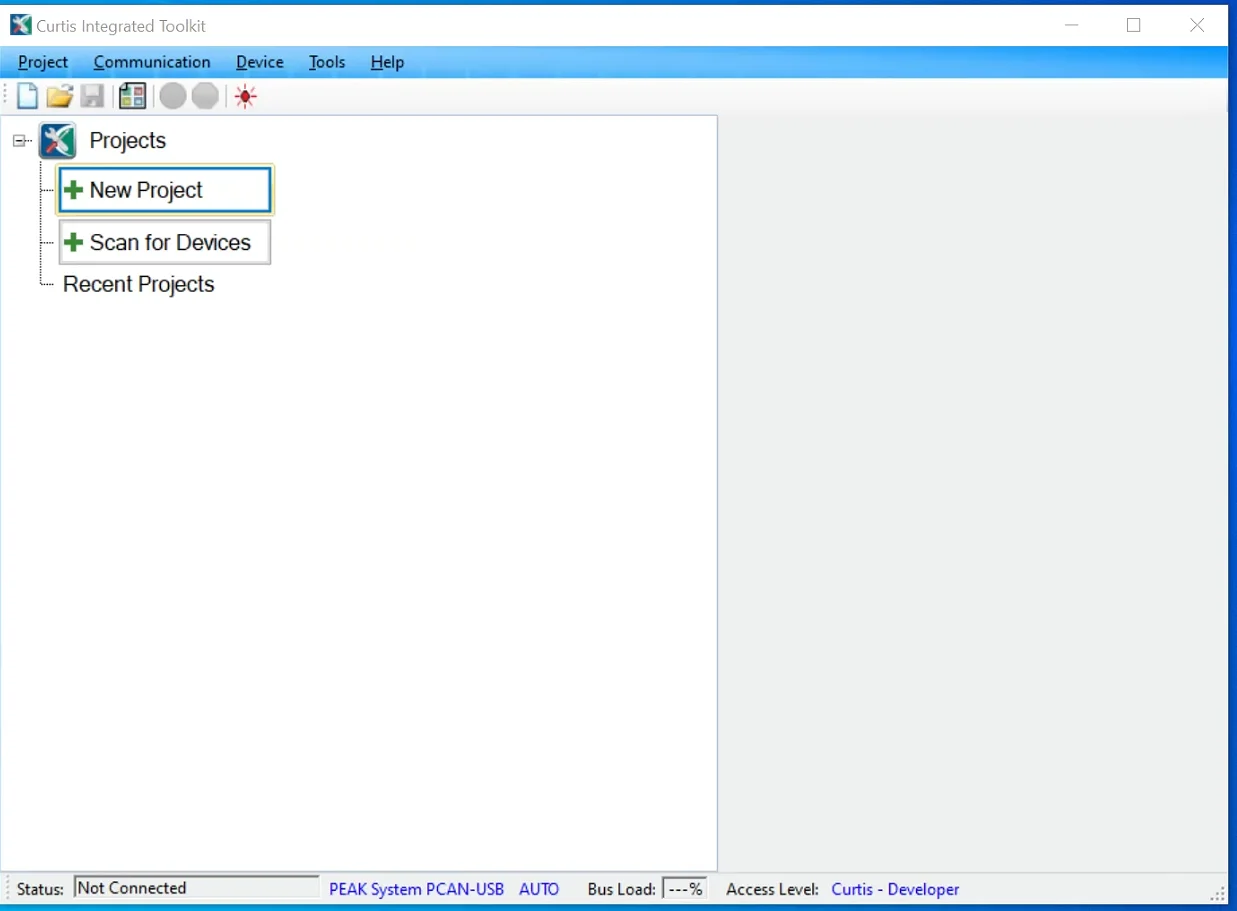Maximize the Curtis Integrated Toolkit window
Screen dimensions: 1237x911
[1133, 25]
